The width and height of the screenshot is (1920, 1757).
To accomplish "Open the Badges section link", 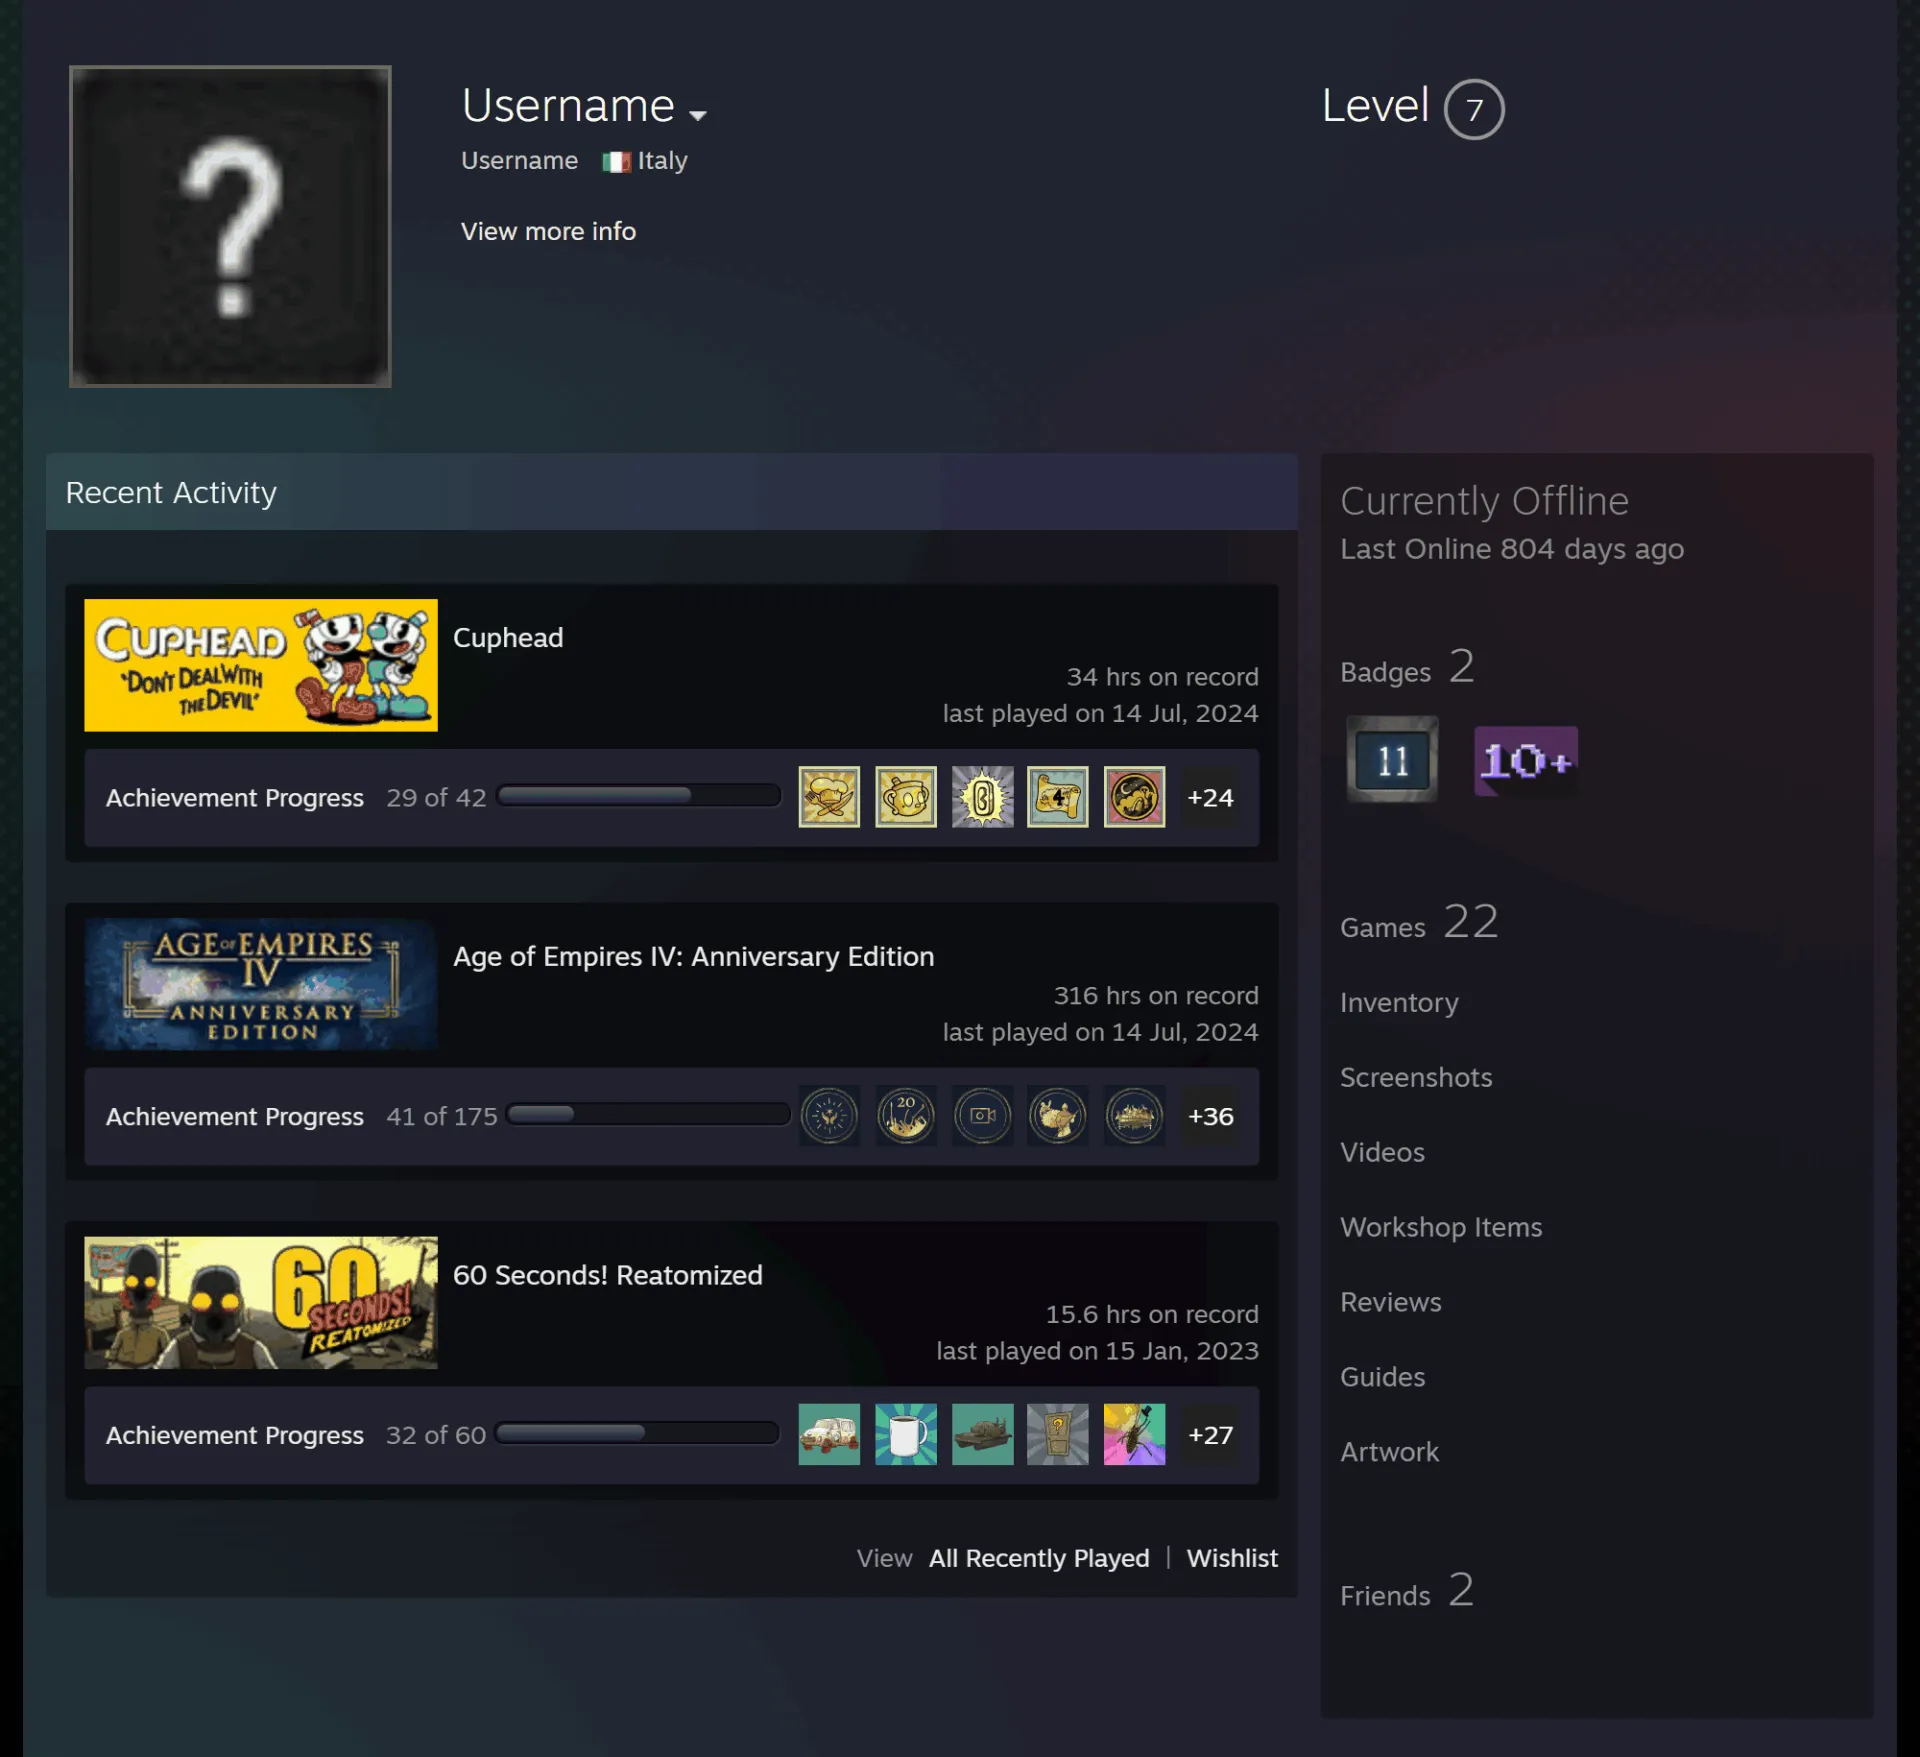I will [1407, 668].
